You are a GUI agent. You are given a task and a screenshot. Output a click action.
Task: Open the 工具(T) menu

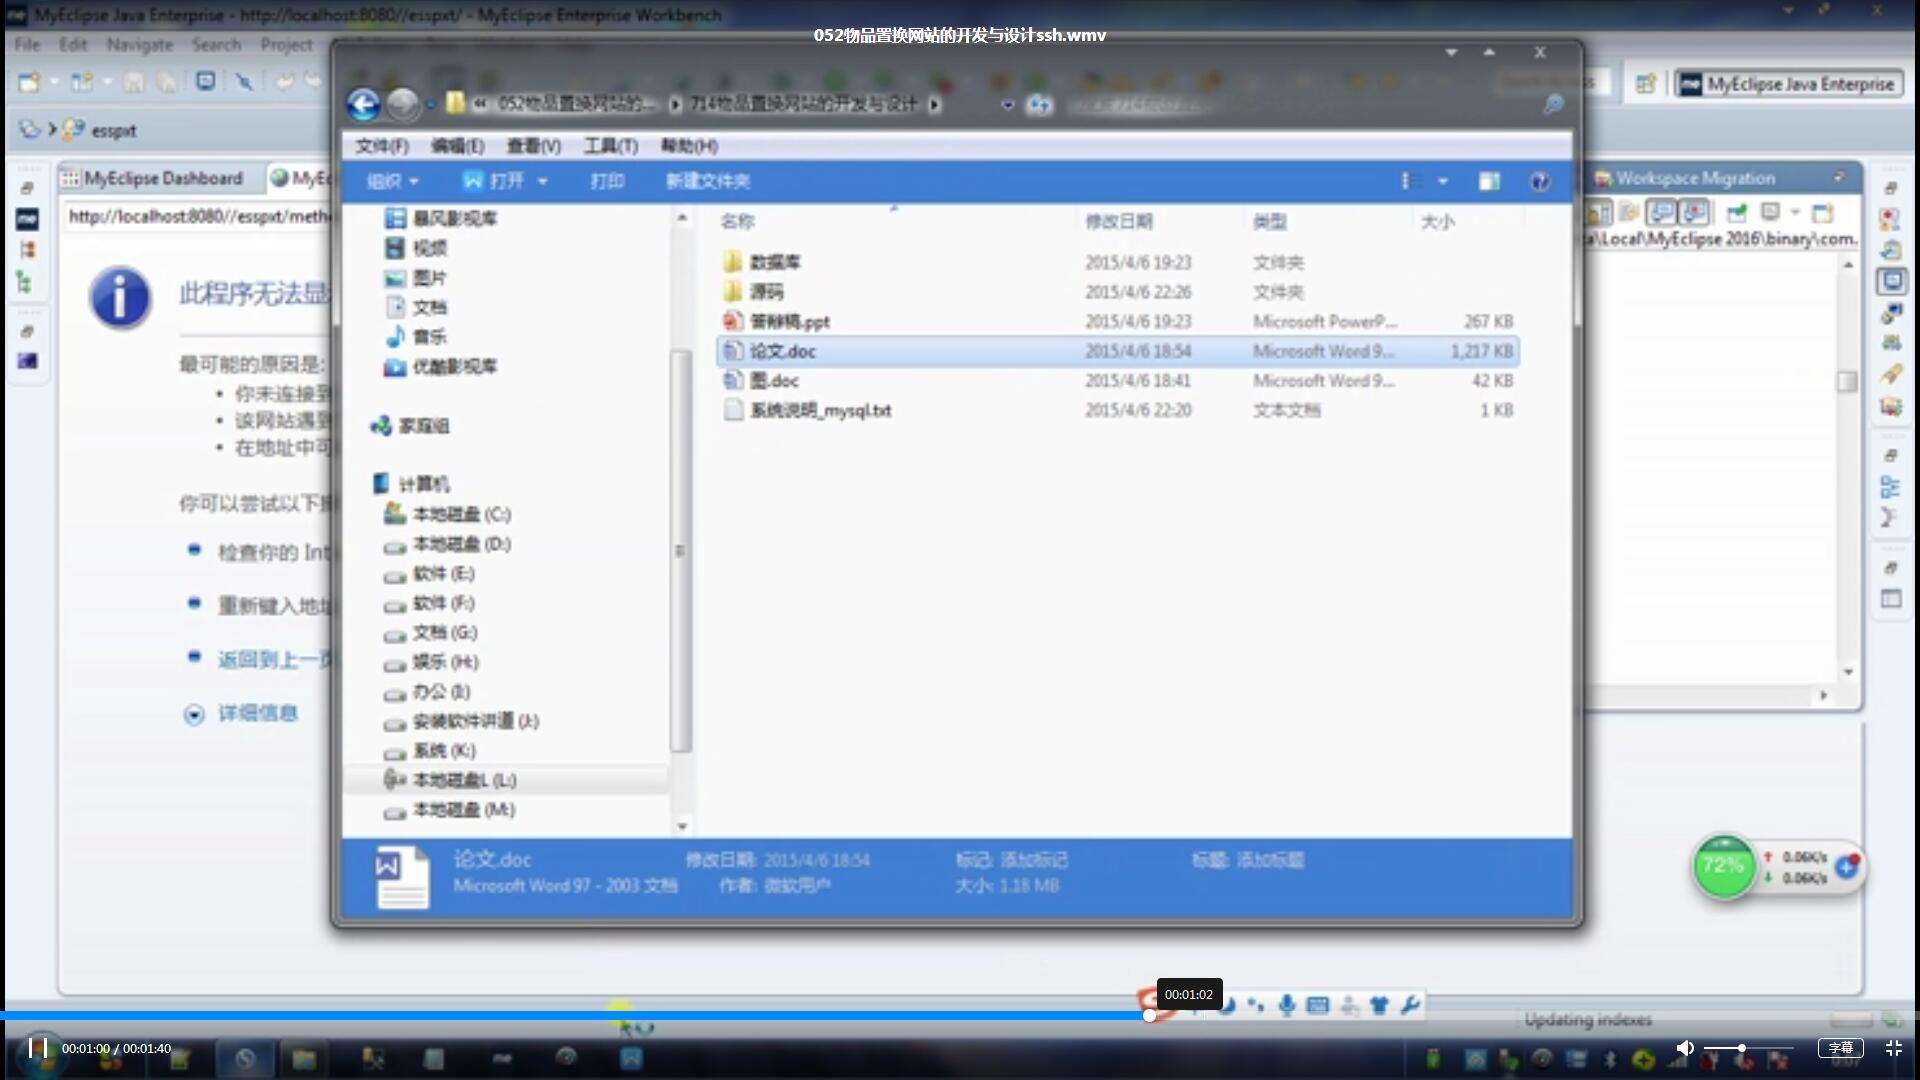(x=611, y=146)
